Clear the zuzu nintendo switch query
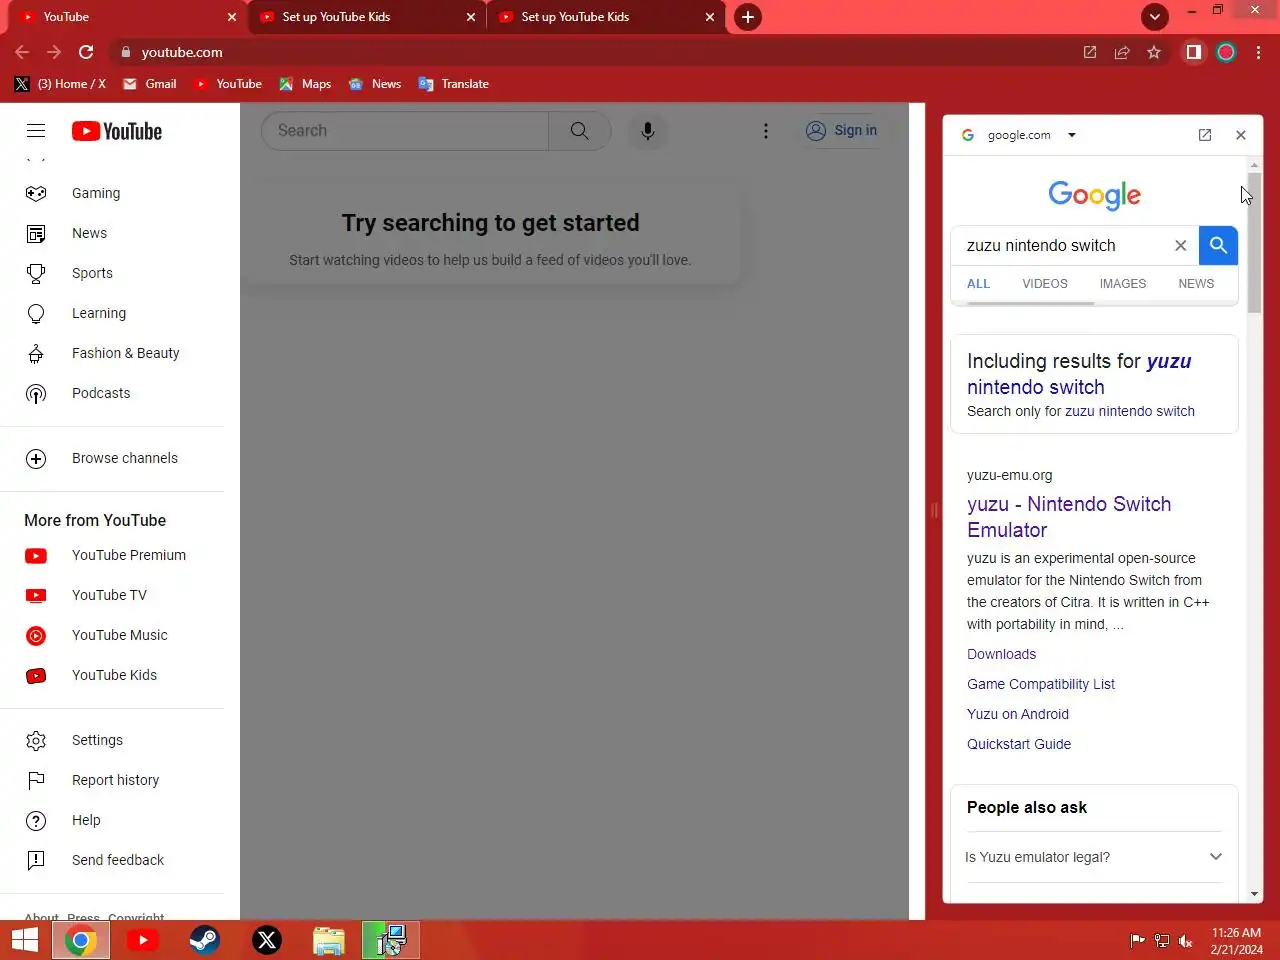This screenshot has height=960, width=1280. 1180,245
